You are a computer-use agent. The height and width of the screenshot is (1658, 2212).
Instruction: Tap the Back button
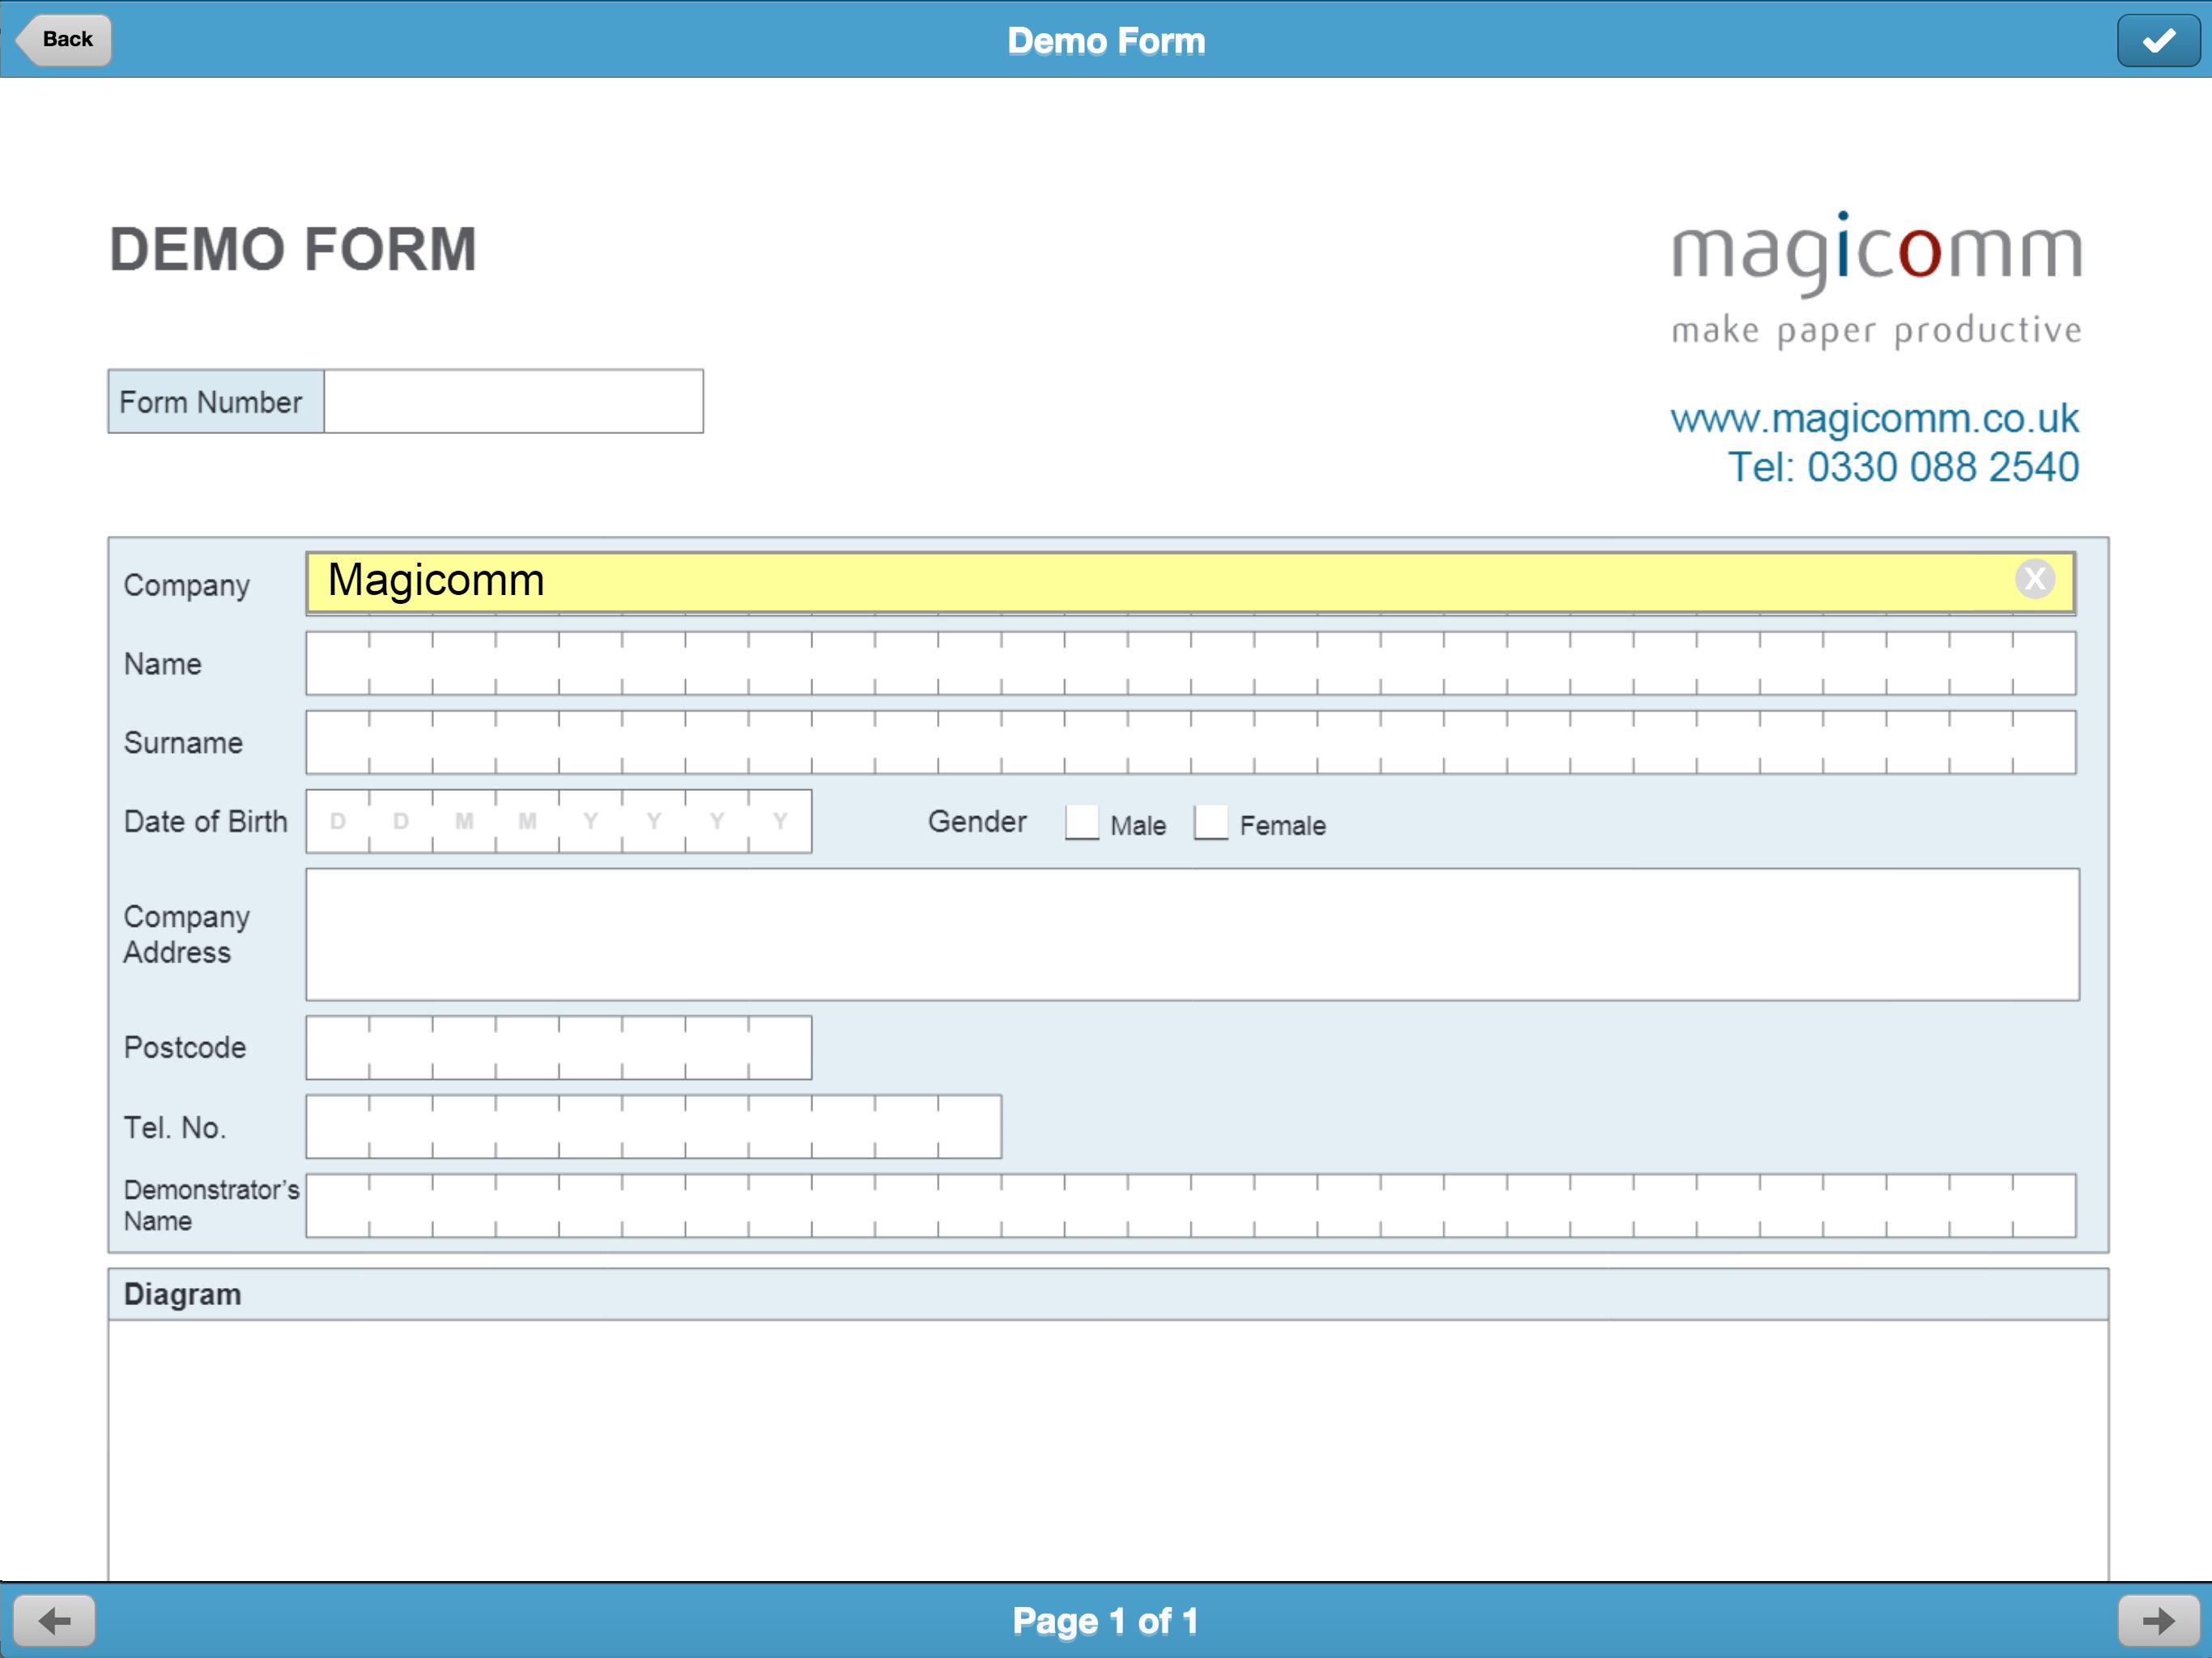click(x=62, y=40)
